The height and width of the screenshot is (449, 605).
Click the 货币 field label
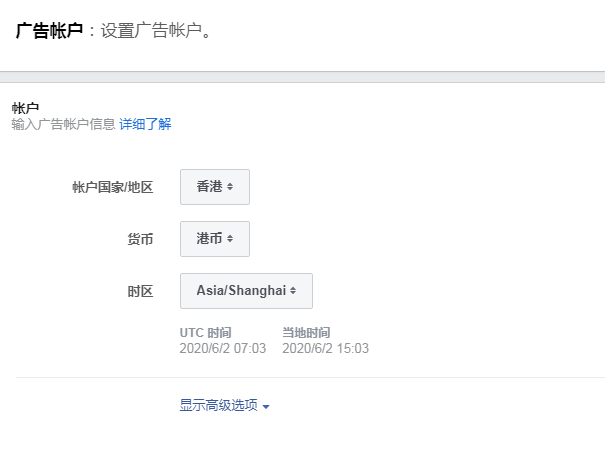click(140, 240)
